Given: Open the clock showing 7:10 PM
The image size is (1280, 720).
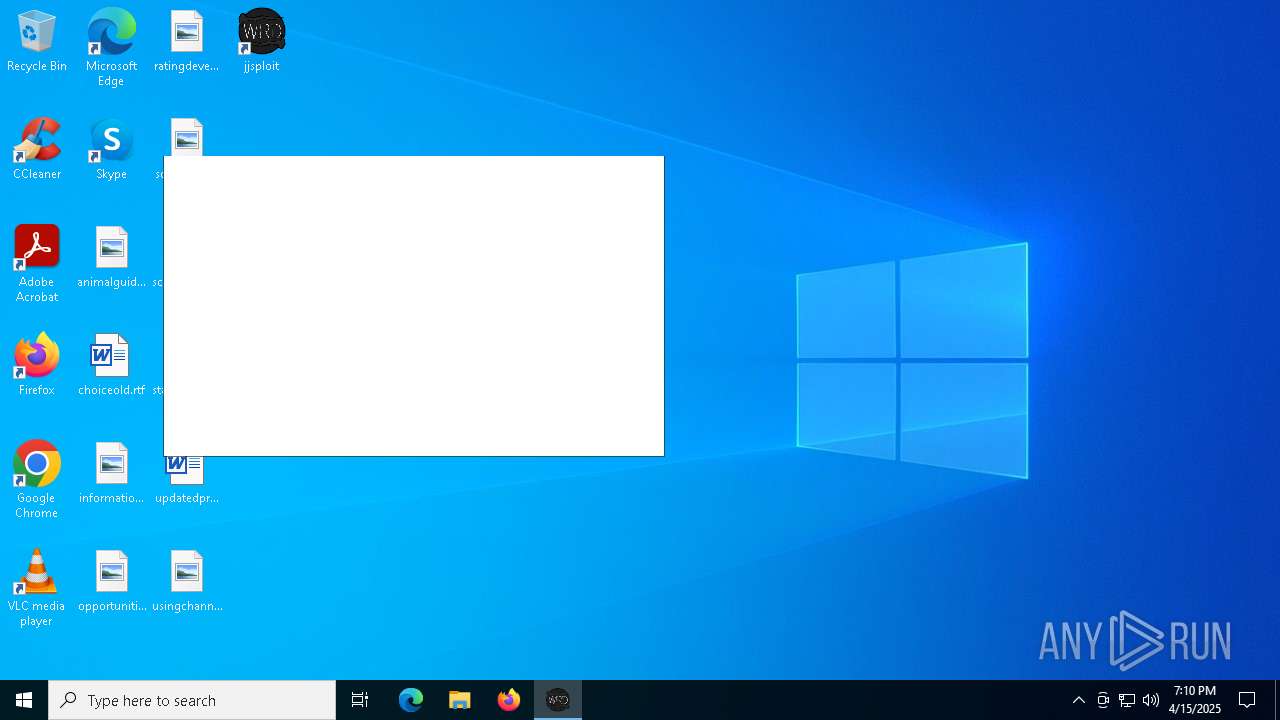Looking at the screenshot, I should [x=1195, y=700].
